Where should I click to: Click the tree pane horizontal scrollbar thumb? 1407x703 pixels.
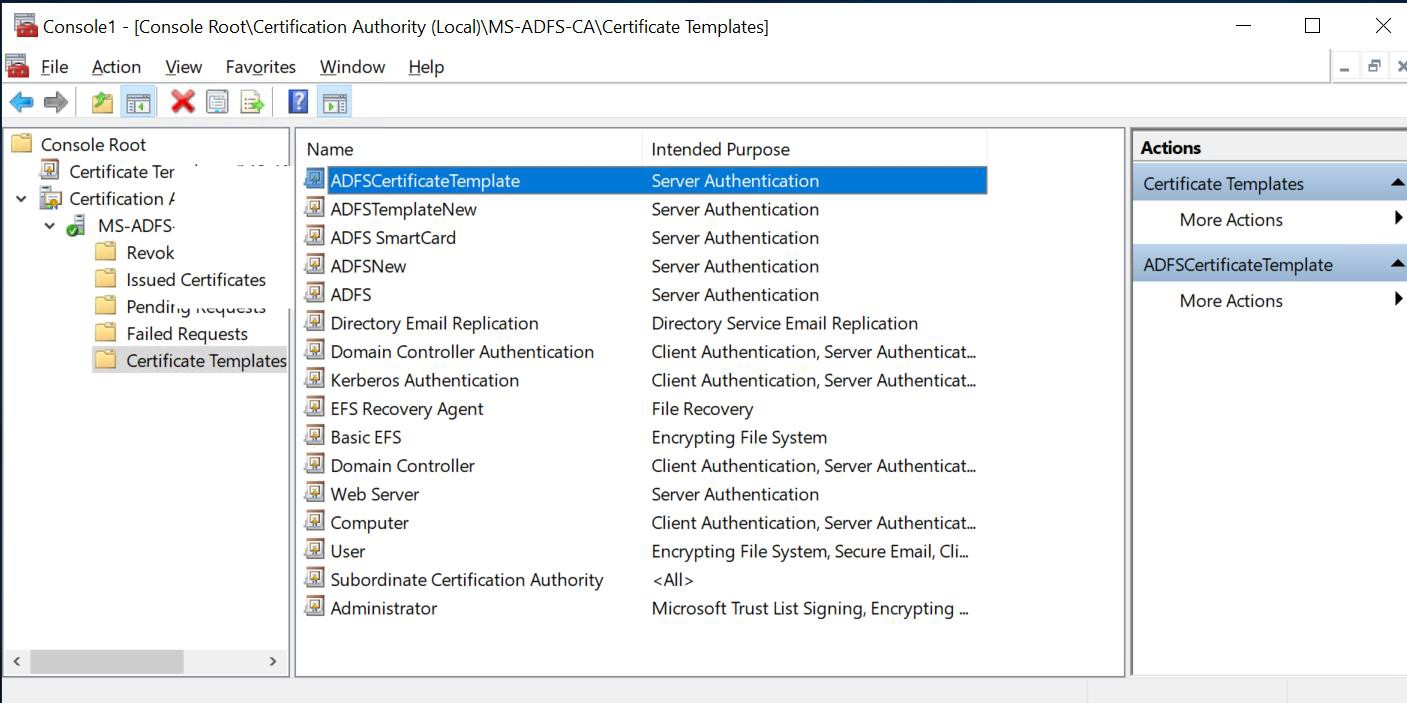click(107, 661)
